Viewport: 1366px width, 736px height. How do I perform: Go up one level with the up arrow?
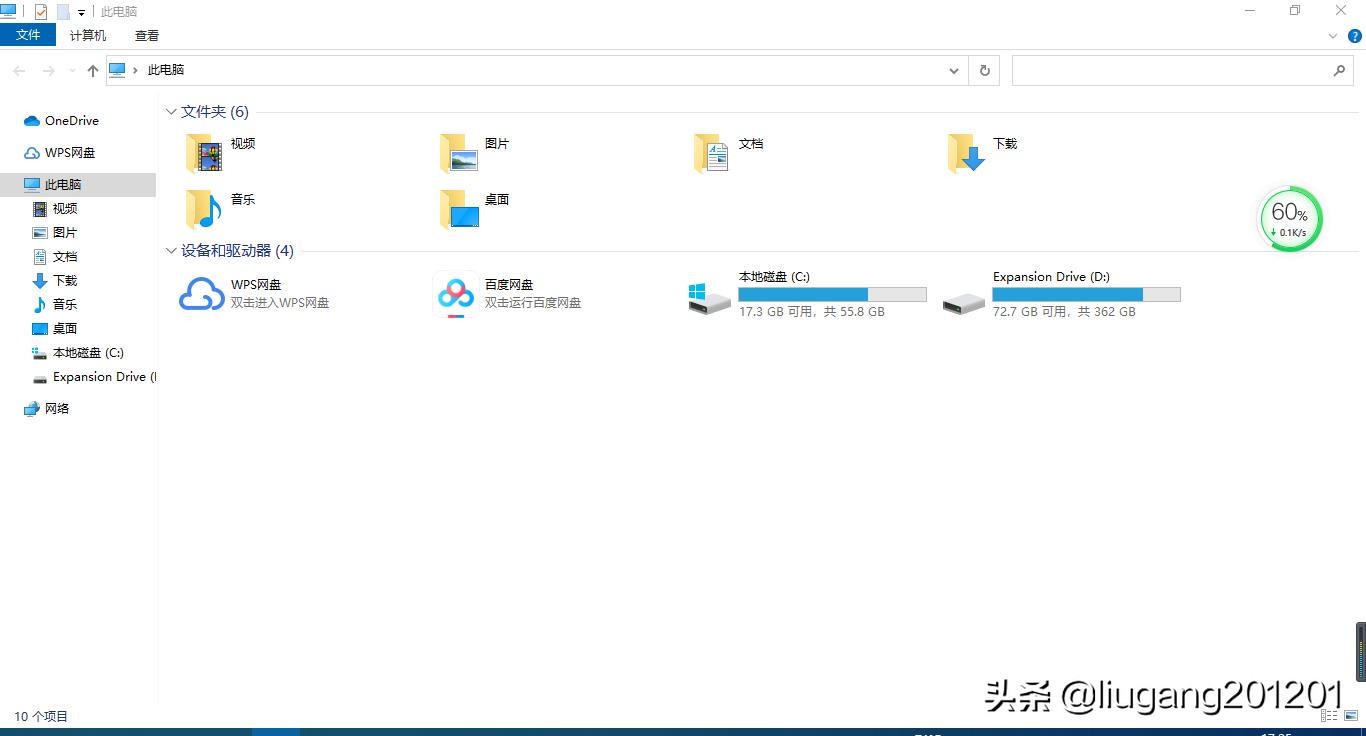tap(93, 70)
